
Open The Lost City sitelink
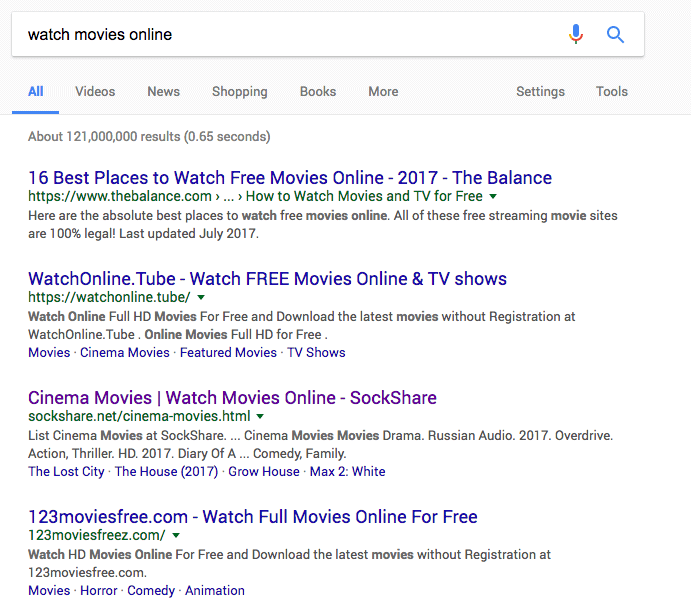pos(66,472)
